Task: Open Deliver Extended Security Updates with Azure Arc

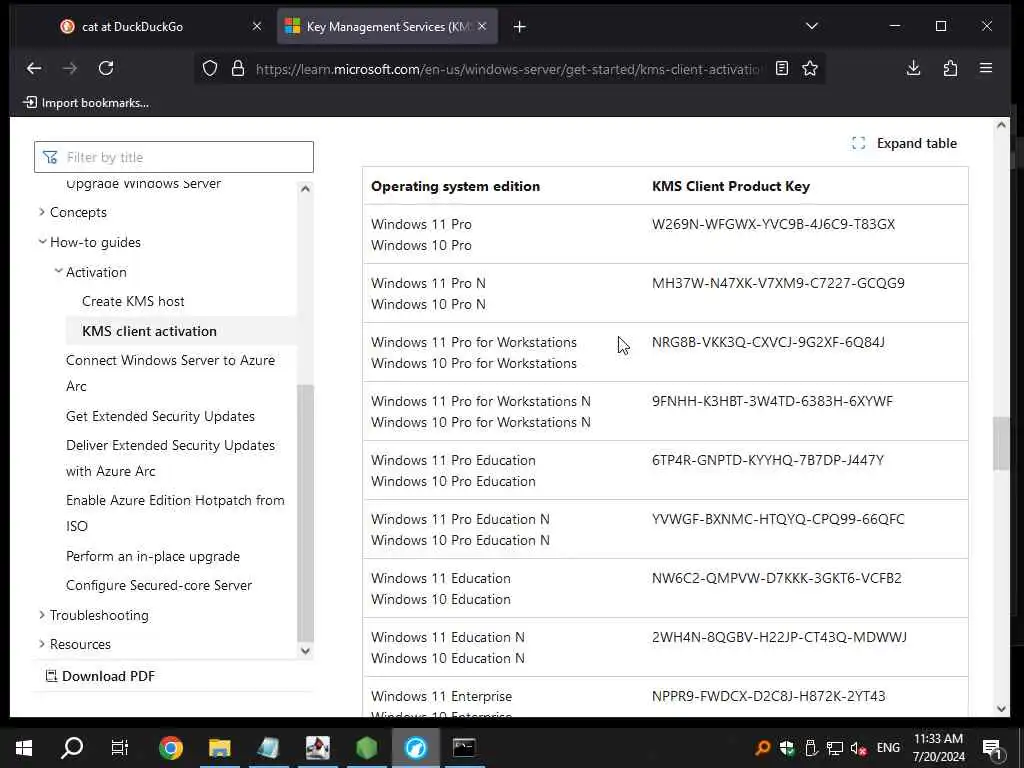Action: (x=170, y=458)
